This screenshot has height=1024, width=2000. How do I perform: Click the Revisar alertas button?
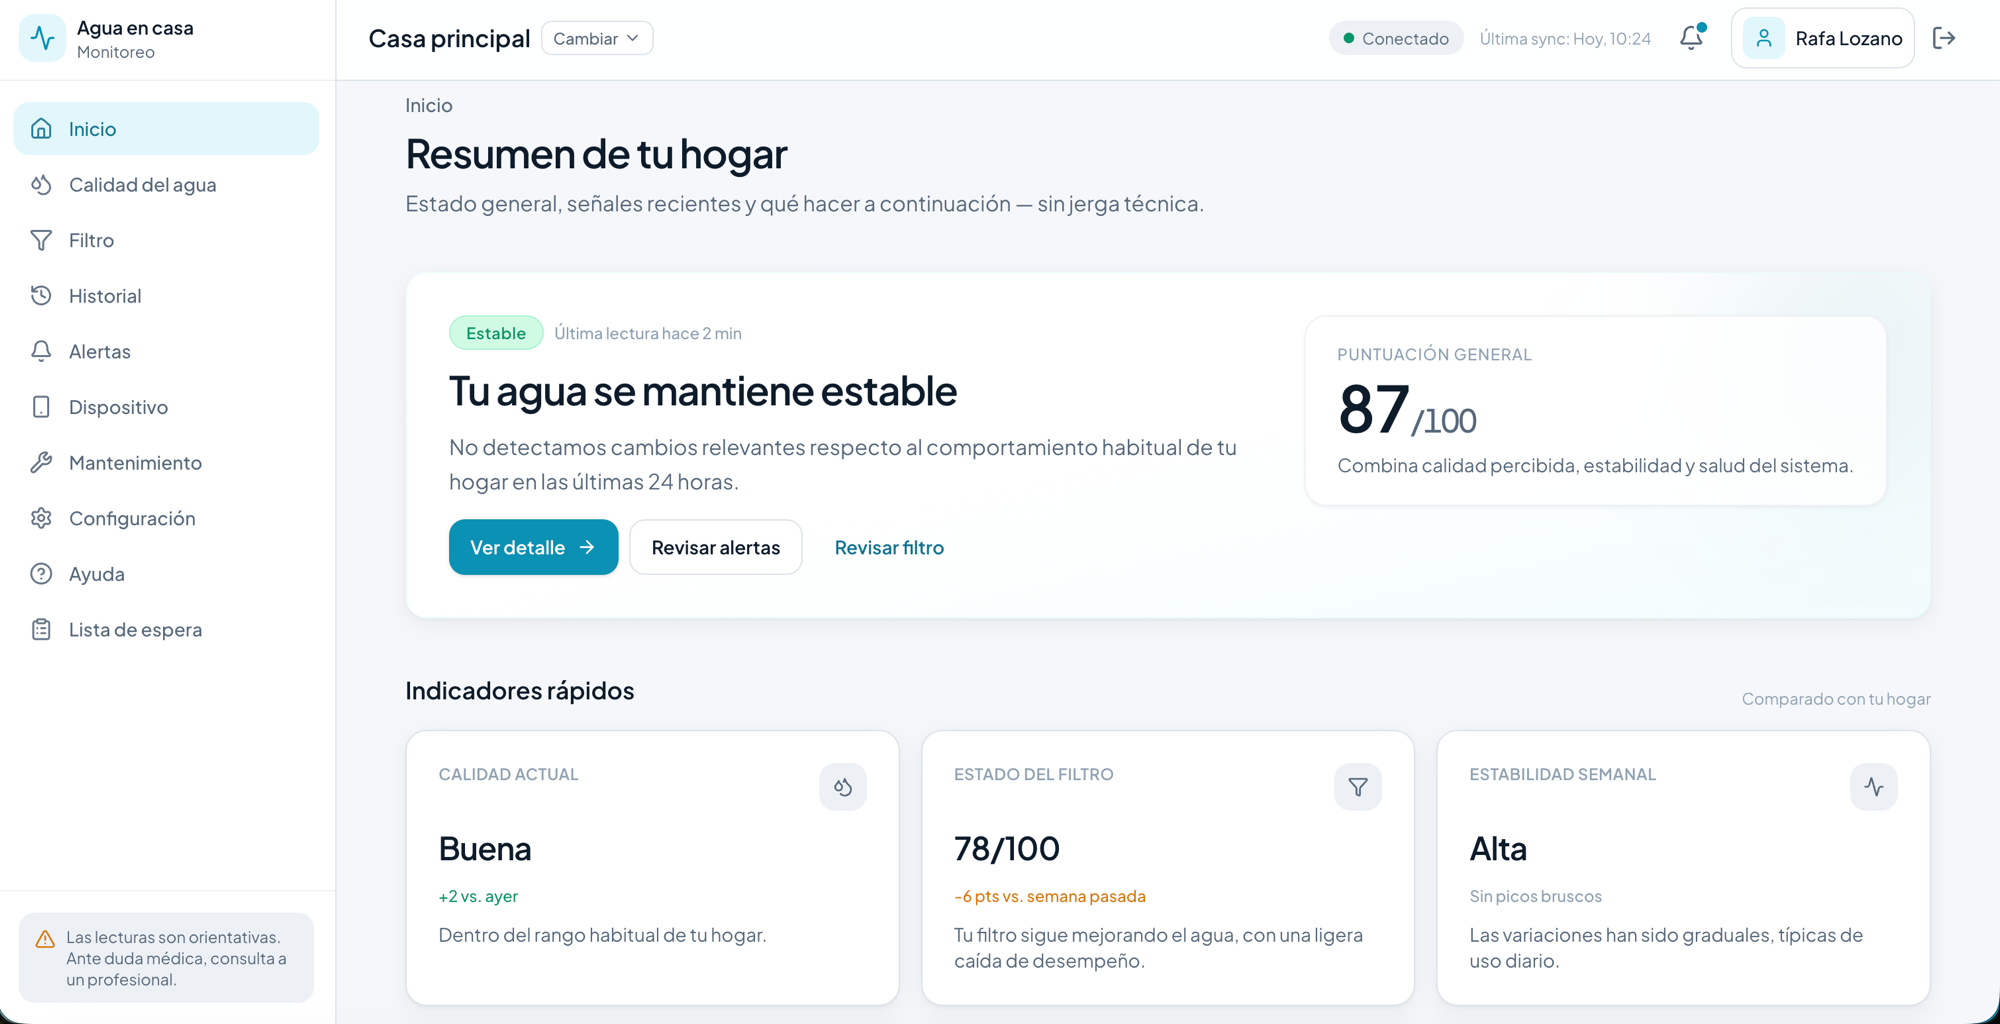tap(715, 547)
